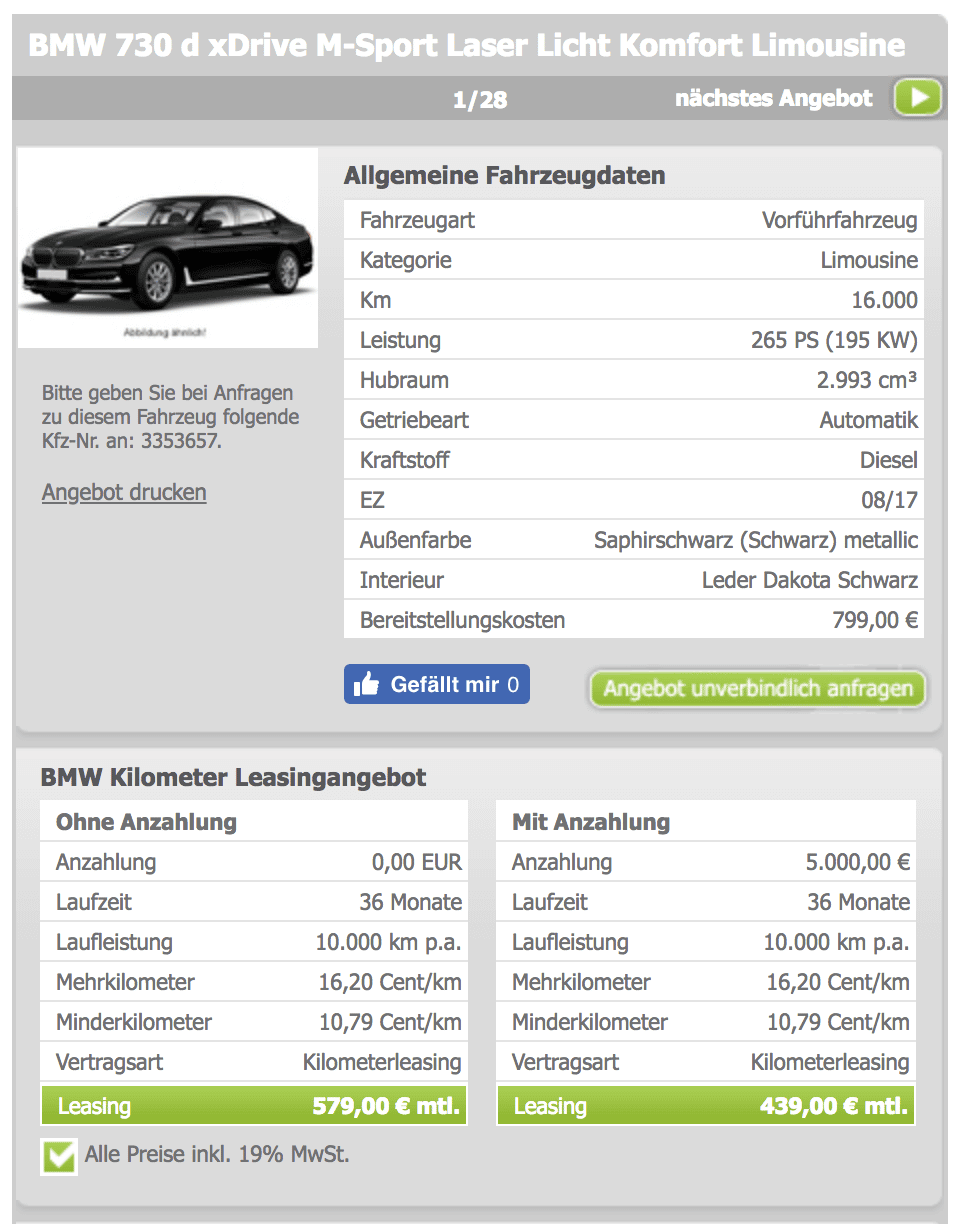Select the Vorführfahrzeug value
Image resolution: width=954 pixels, height=1224 pixels.
840,220
